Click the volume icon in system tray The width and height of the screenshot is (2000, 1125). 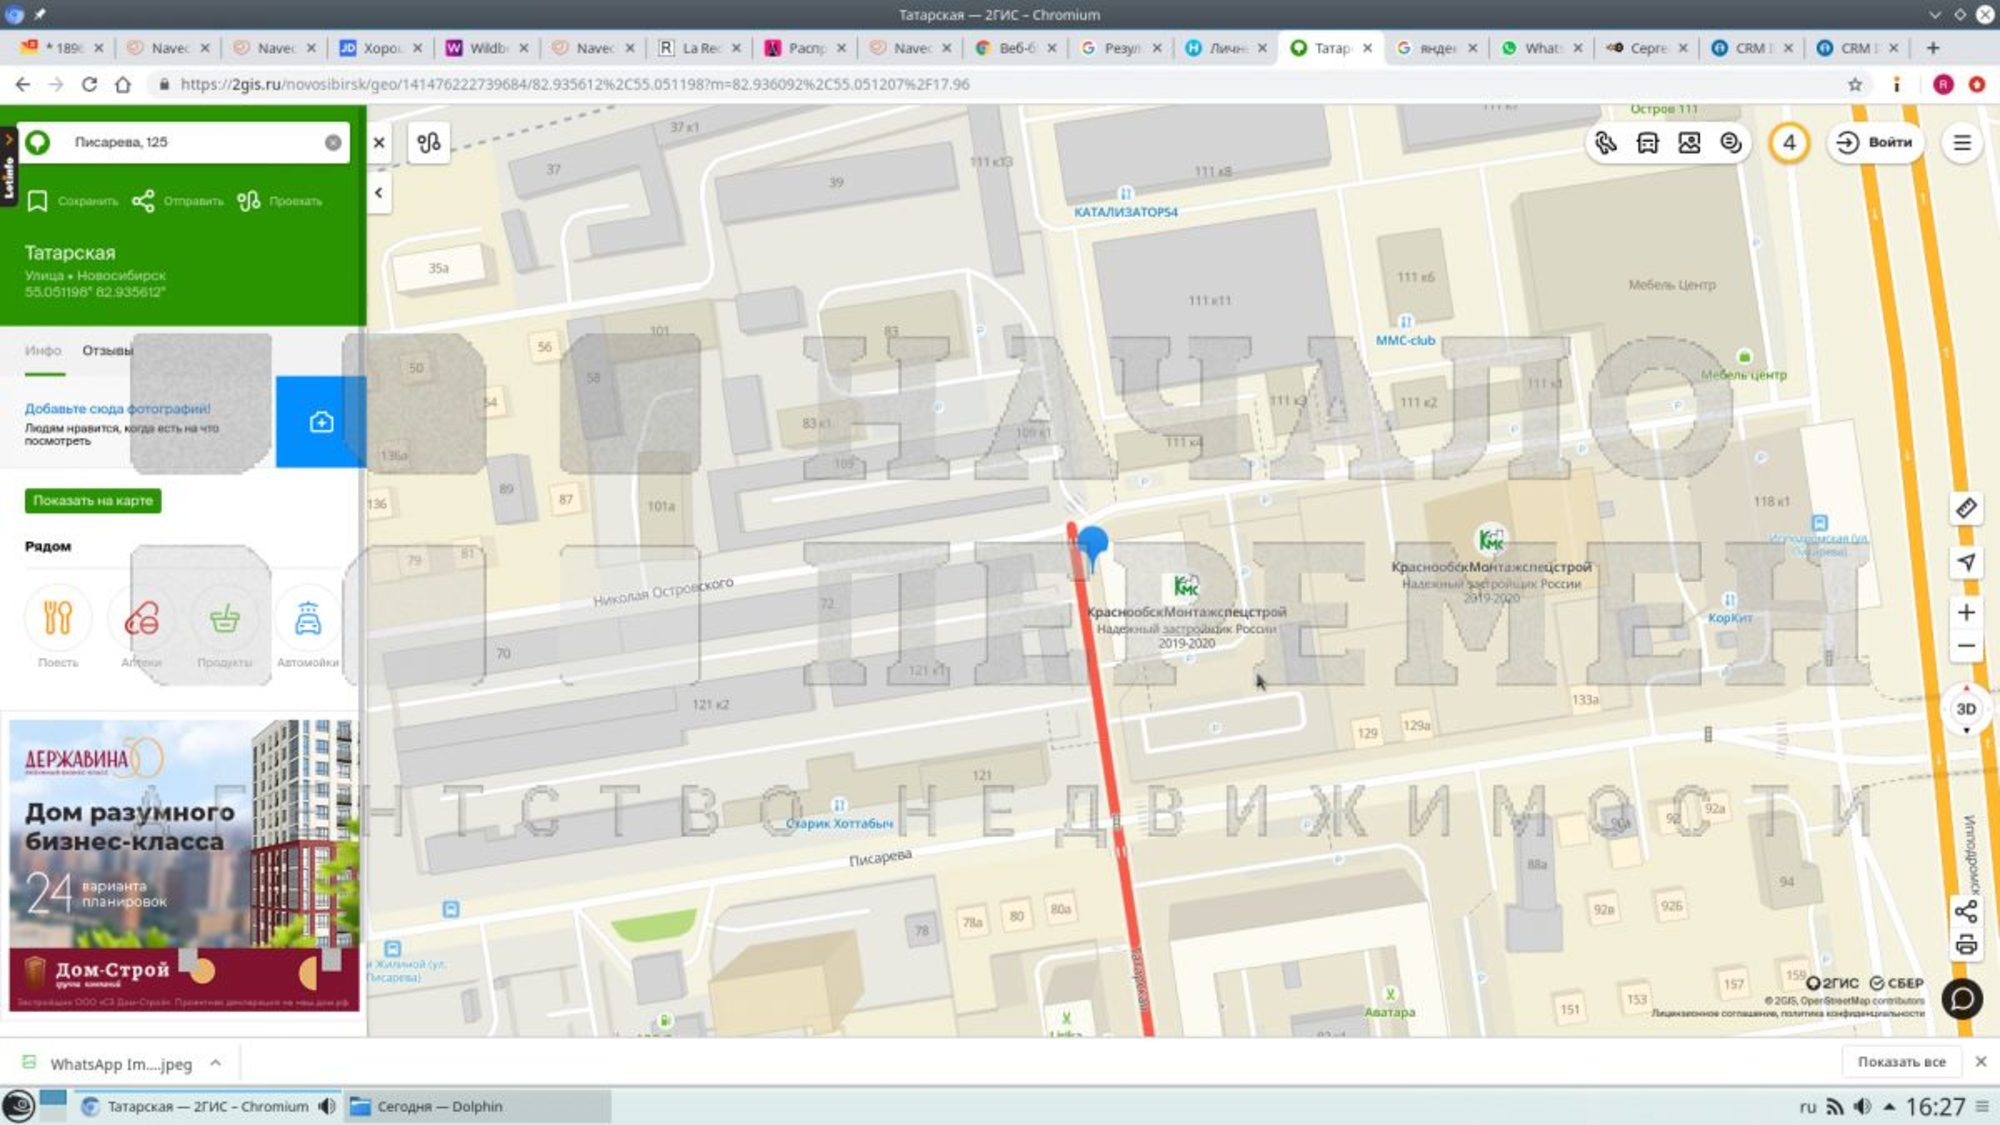click(1862, 1107)
